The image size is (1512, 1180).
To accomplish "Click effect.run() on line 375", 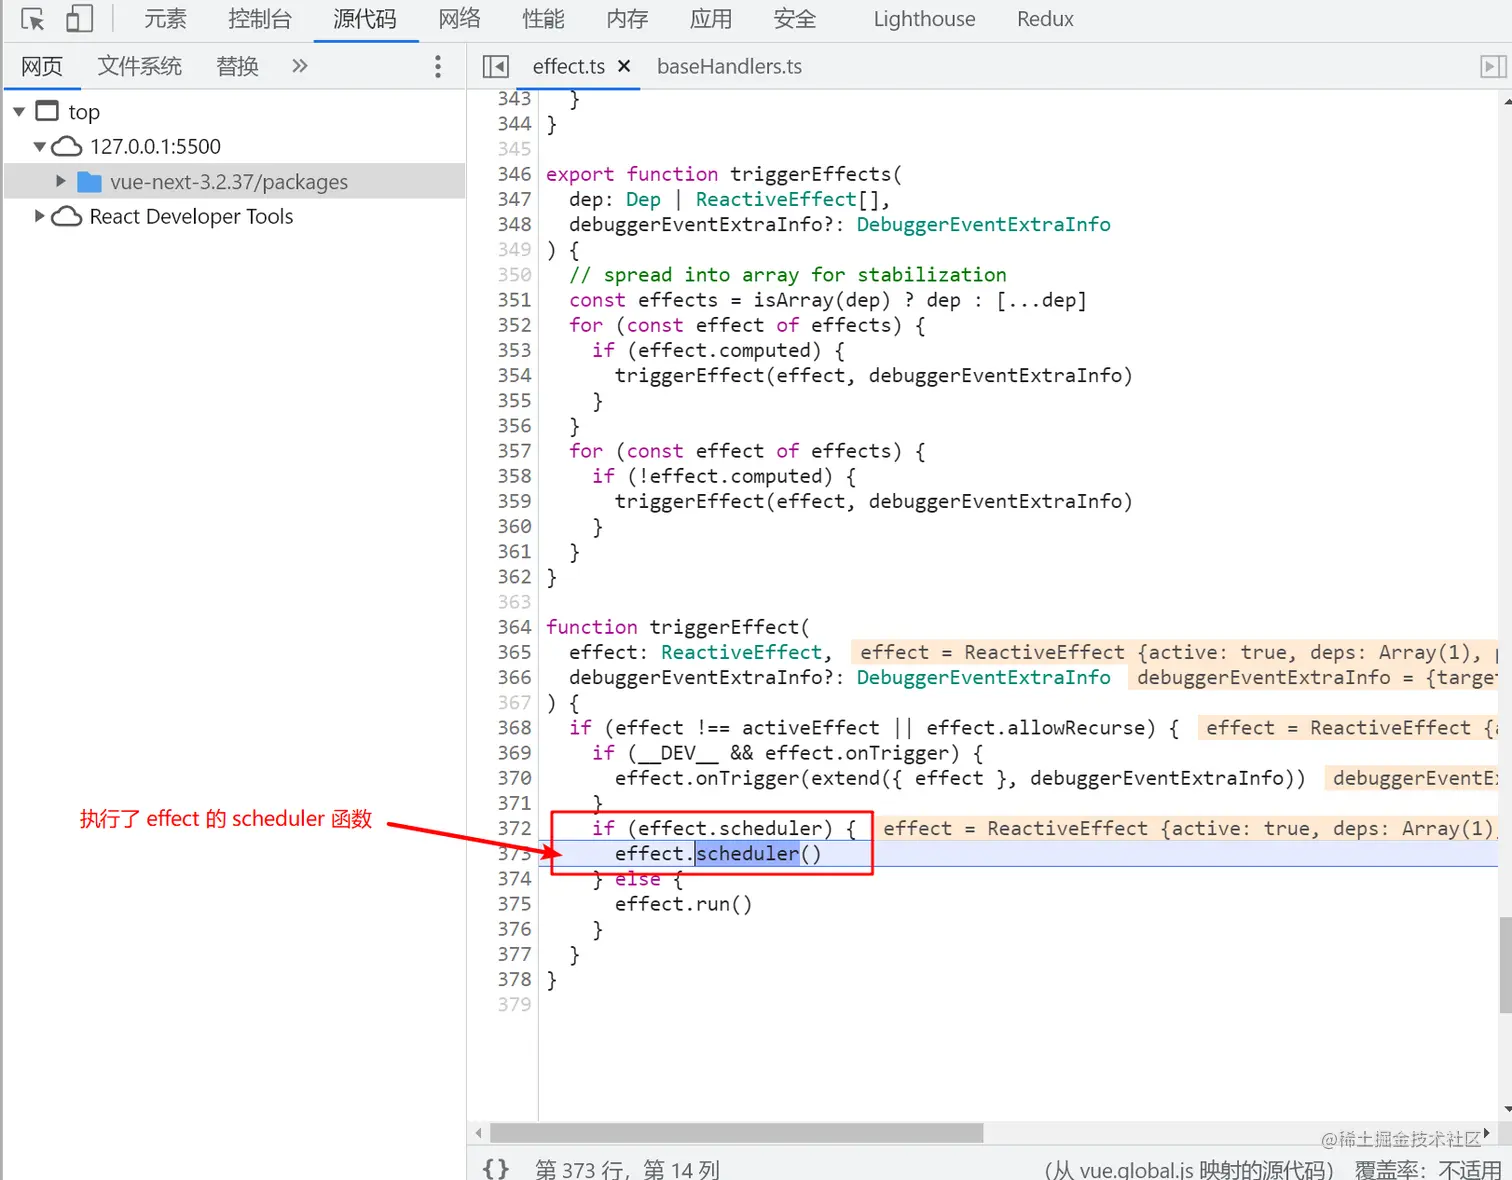I will [x=683, y=904].
